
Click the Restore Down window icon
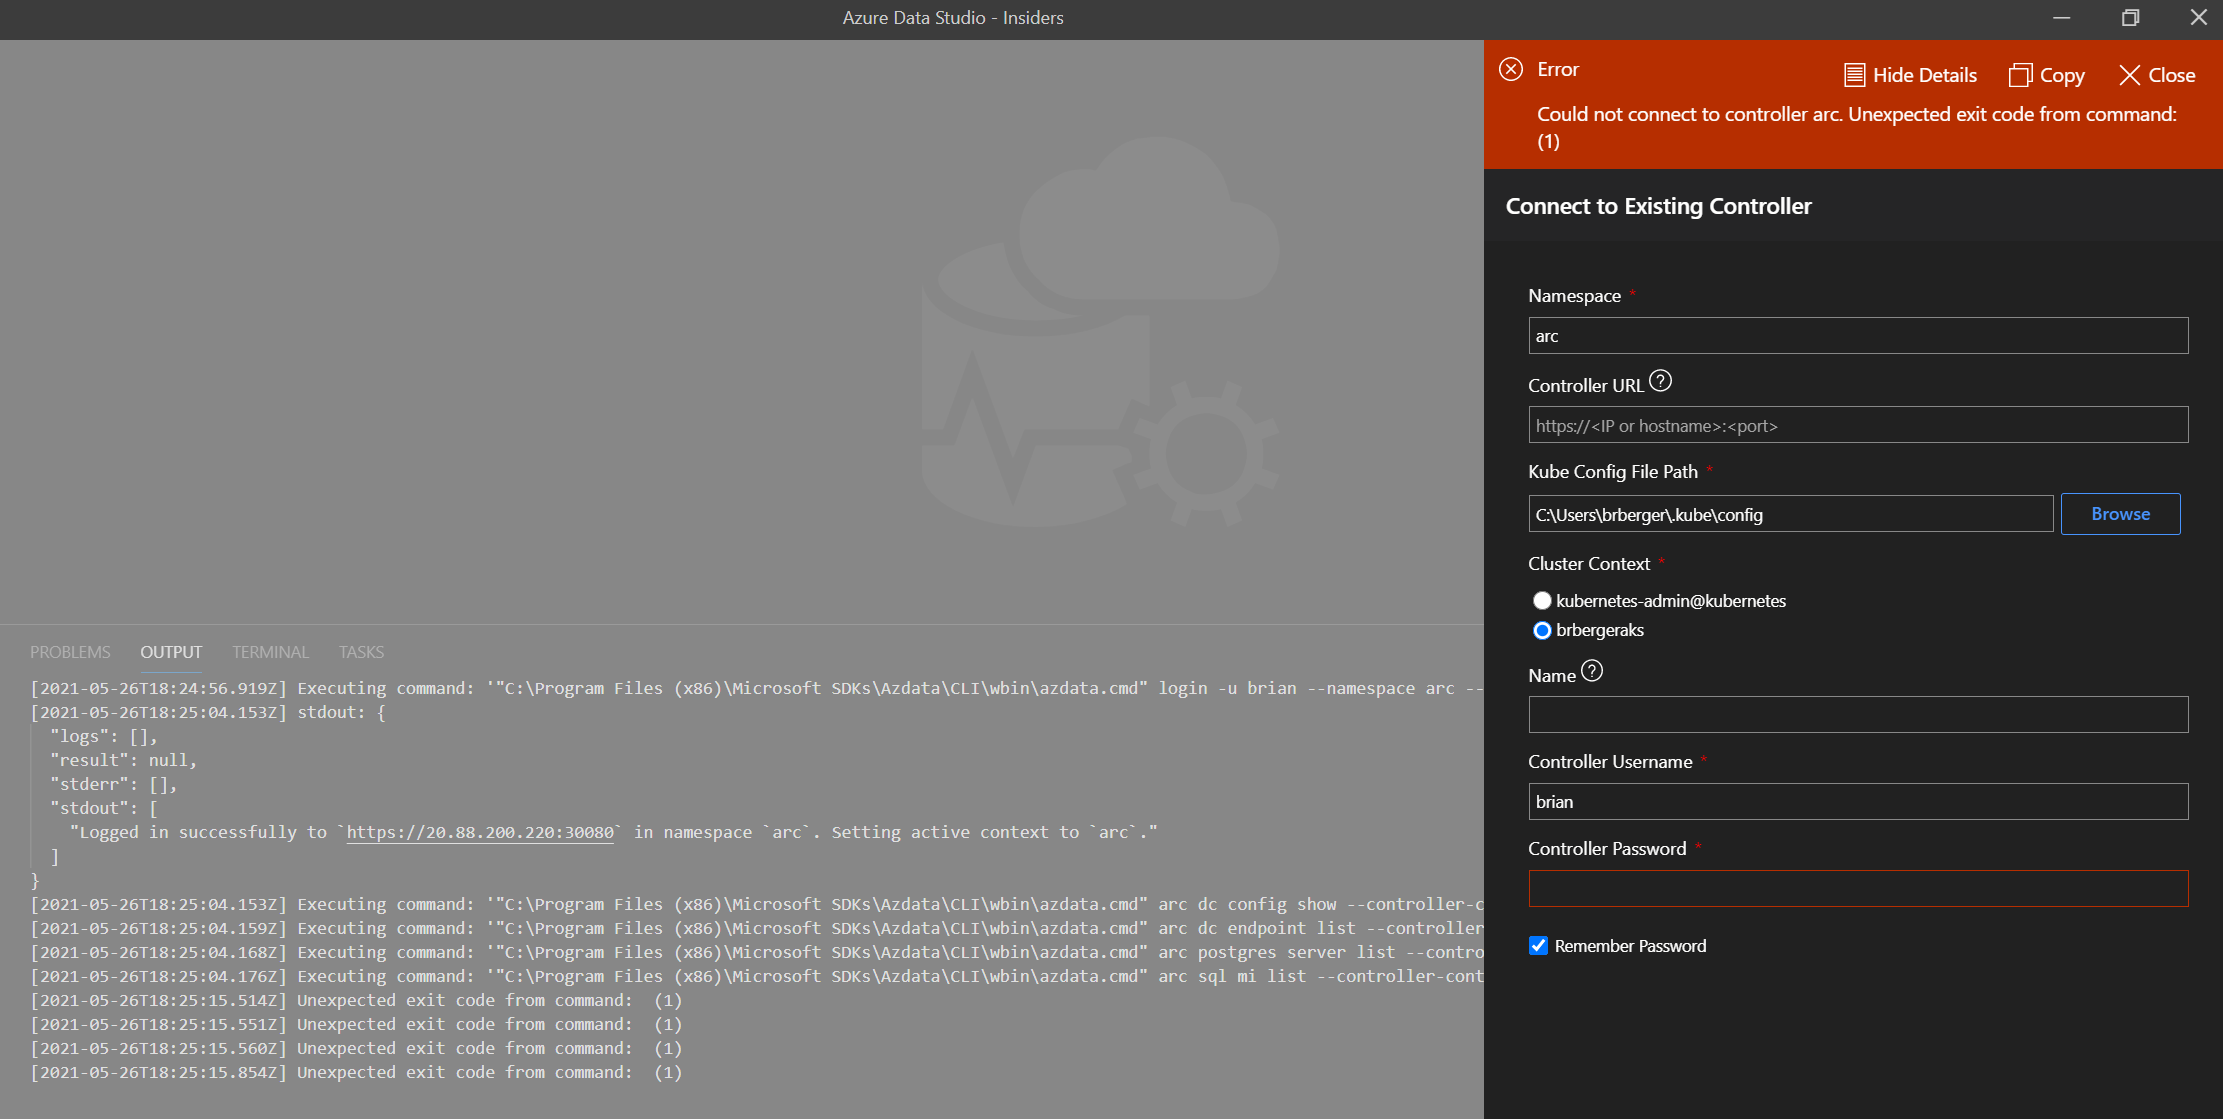[2130, 18]
